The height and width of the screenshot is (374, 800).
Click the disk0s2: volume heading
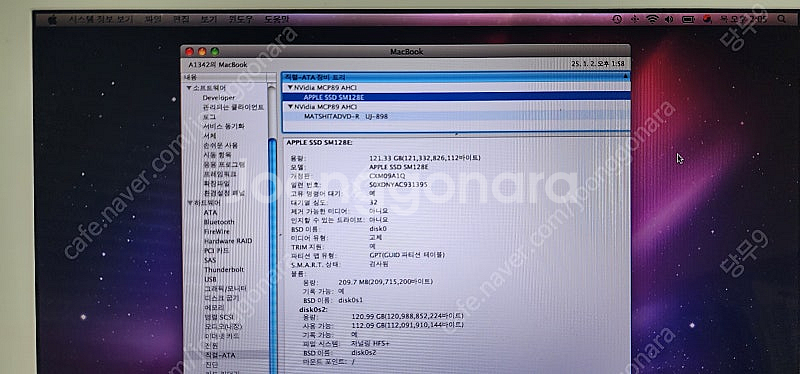click(313, 309)
